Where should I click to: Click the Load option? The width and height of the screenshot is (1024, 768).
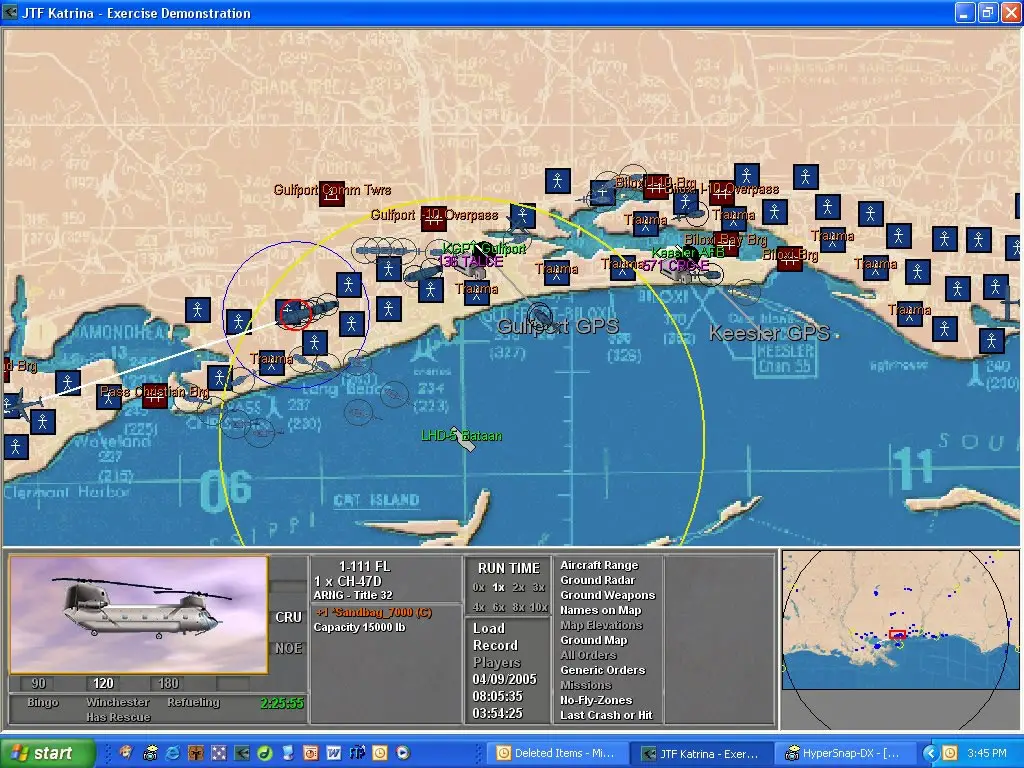489,628
